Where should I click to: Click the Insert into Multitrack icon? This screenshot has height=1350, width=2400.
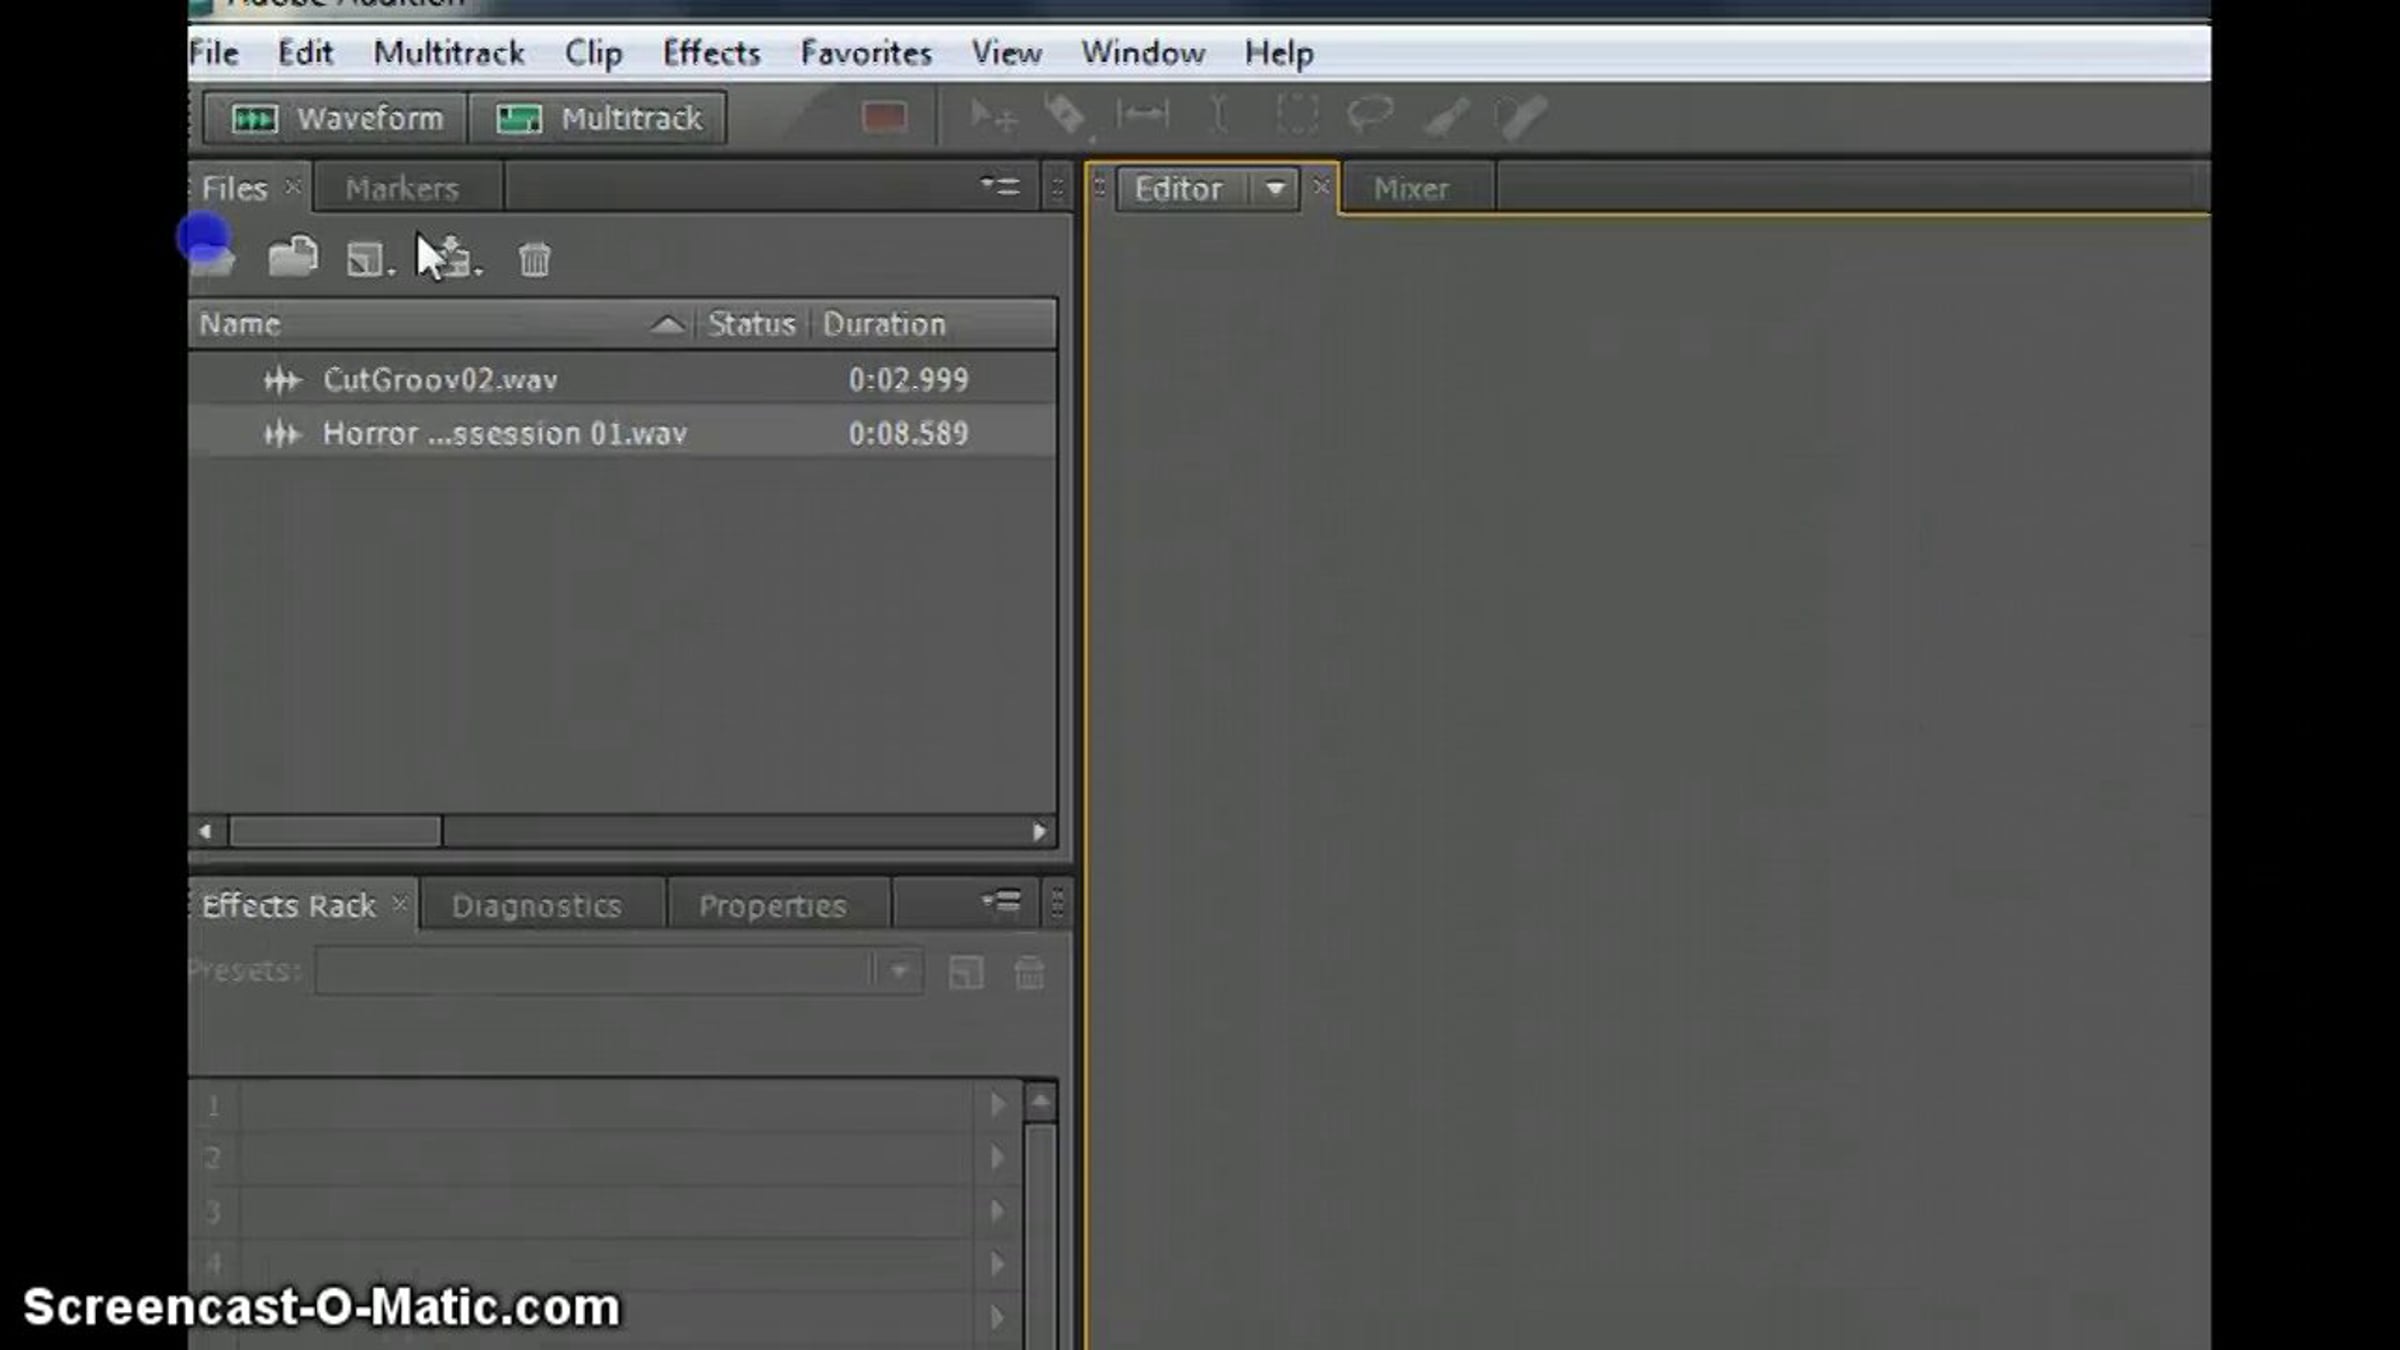tap(452, 259)
